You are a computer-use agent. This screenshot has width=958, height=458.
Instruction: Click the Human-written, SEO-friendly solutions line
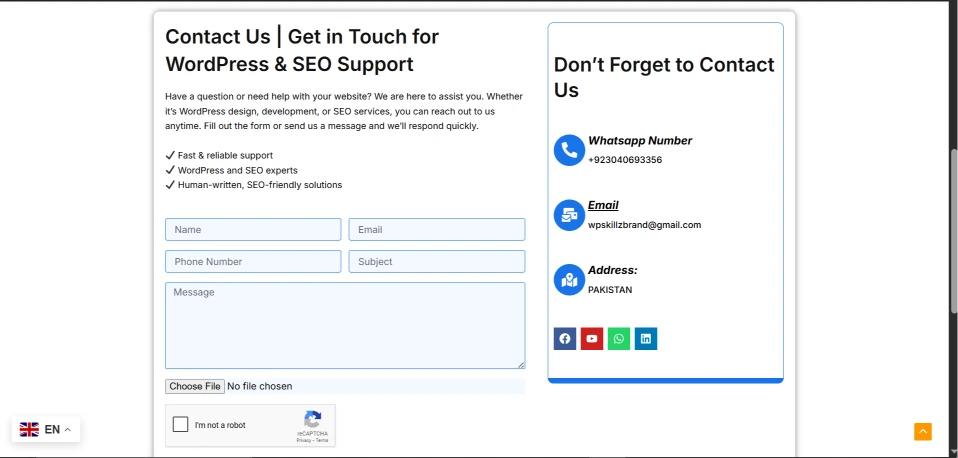coord(254,185)
